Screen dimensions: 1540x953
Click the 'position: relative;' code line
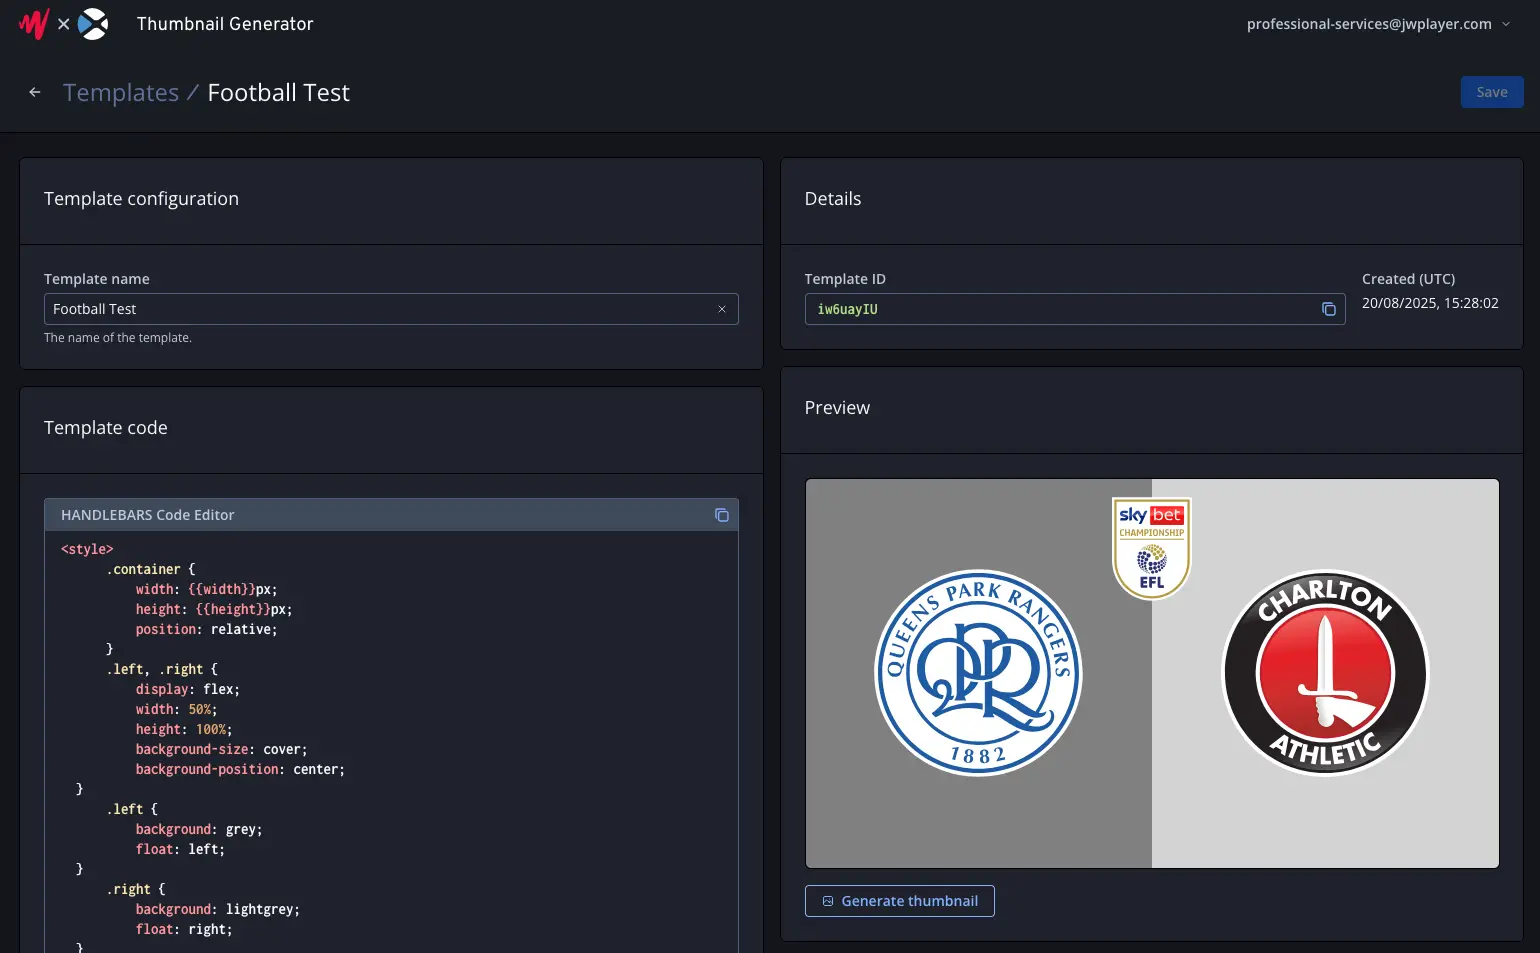(207, 629)
